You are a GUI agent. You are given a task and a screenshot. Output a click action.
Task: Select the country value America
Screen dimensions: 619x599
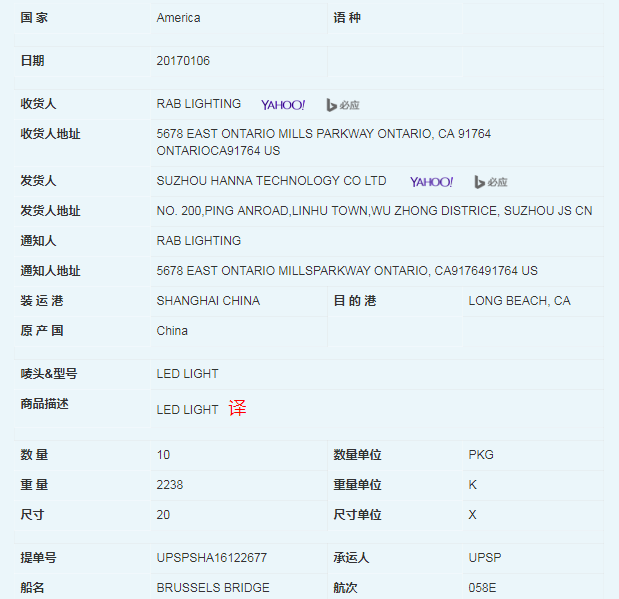point(178,18)
